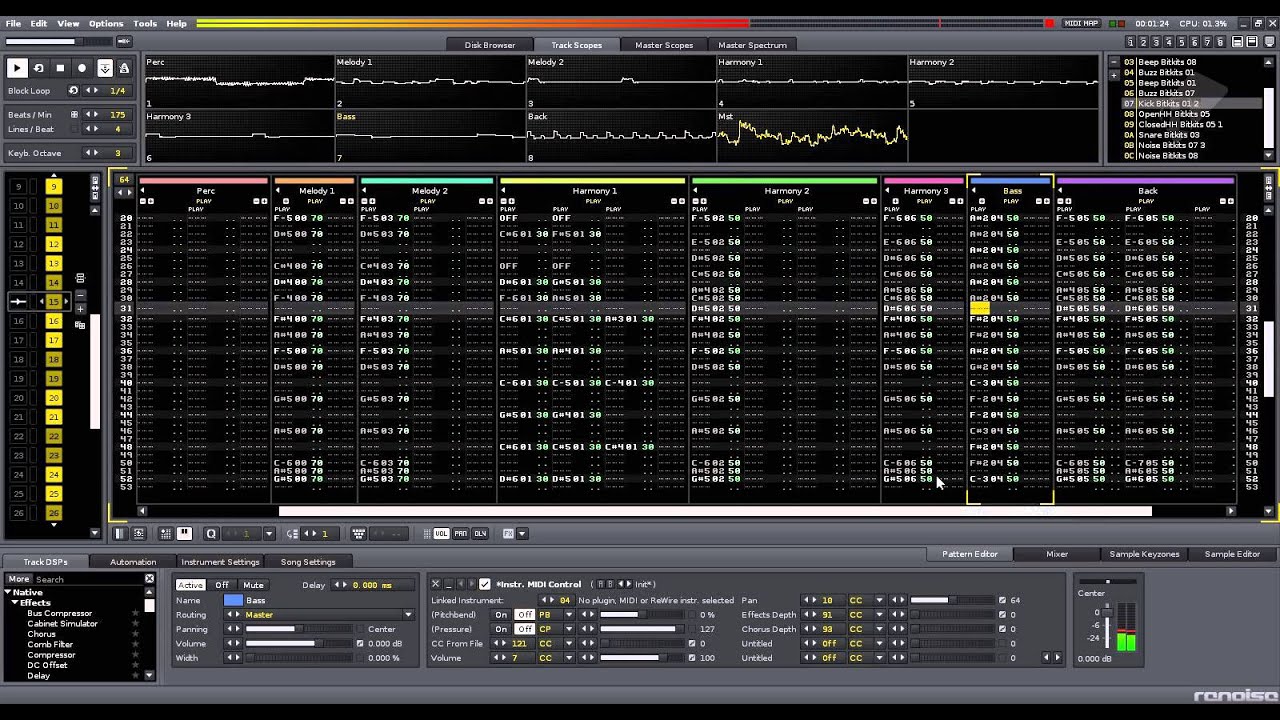Toggle the VOL column button

(x=441, y=534)
